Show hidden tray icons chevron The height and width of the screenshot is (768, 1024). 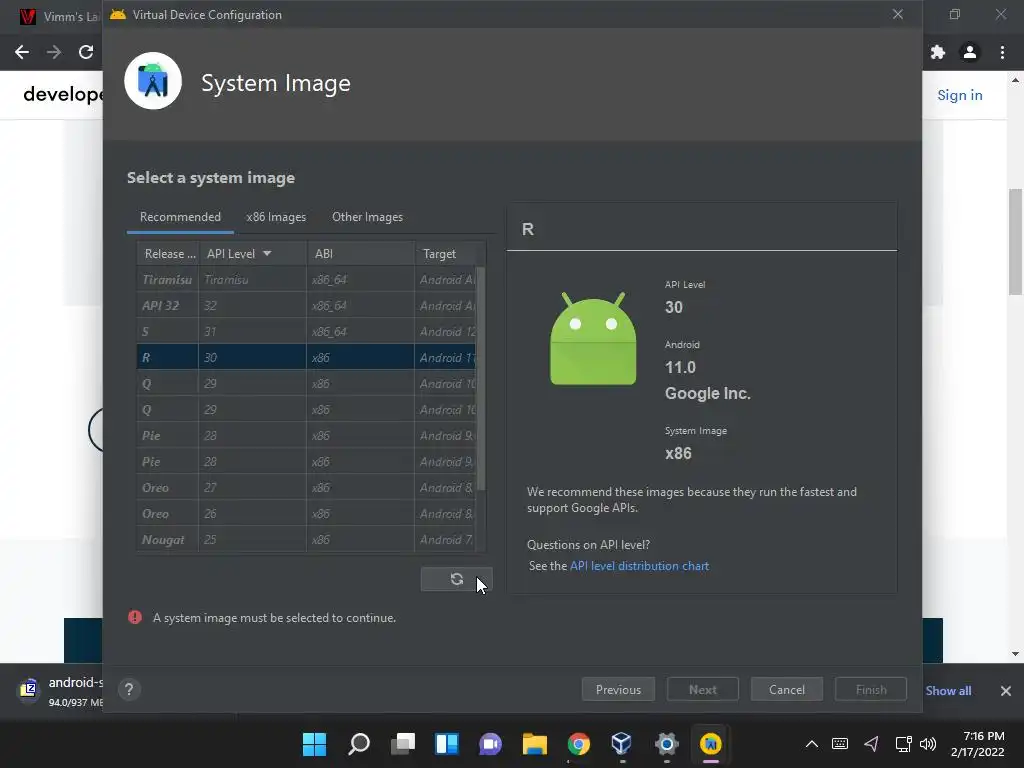pos(812,744)
